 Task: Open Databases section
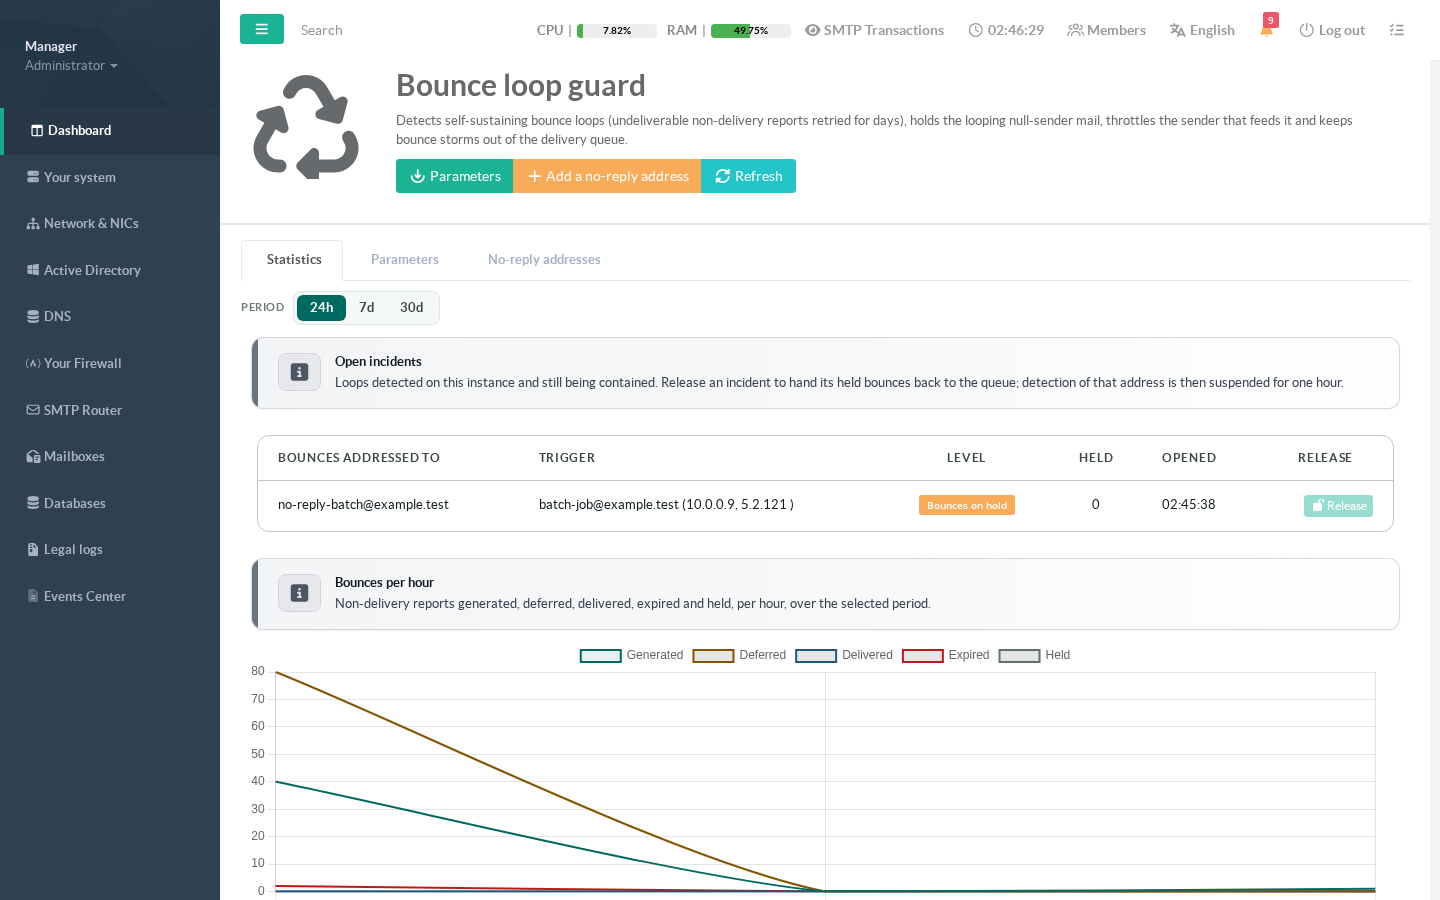tap(110, 503)
